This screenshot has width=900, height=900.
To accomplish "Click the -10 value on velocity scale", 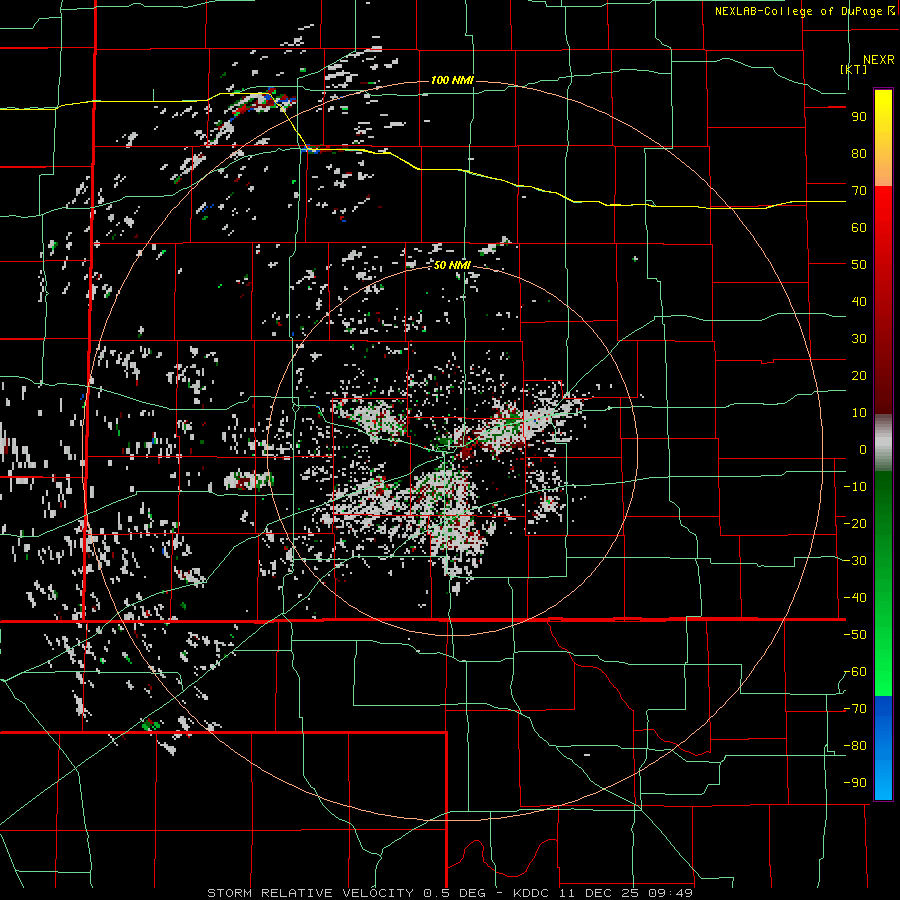I will [855, 487].
